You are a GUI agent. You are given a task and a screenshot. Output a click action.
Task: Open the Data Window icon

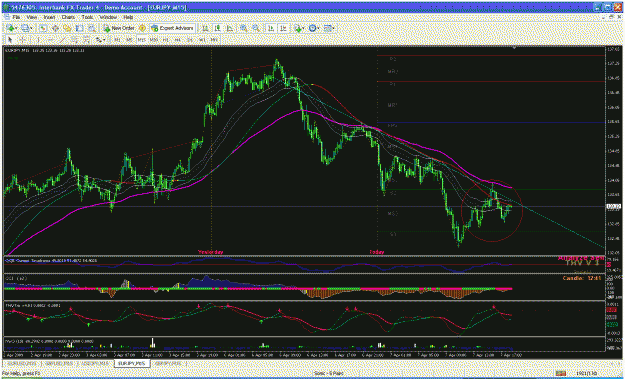pos(55,28)
